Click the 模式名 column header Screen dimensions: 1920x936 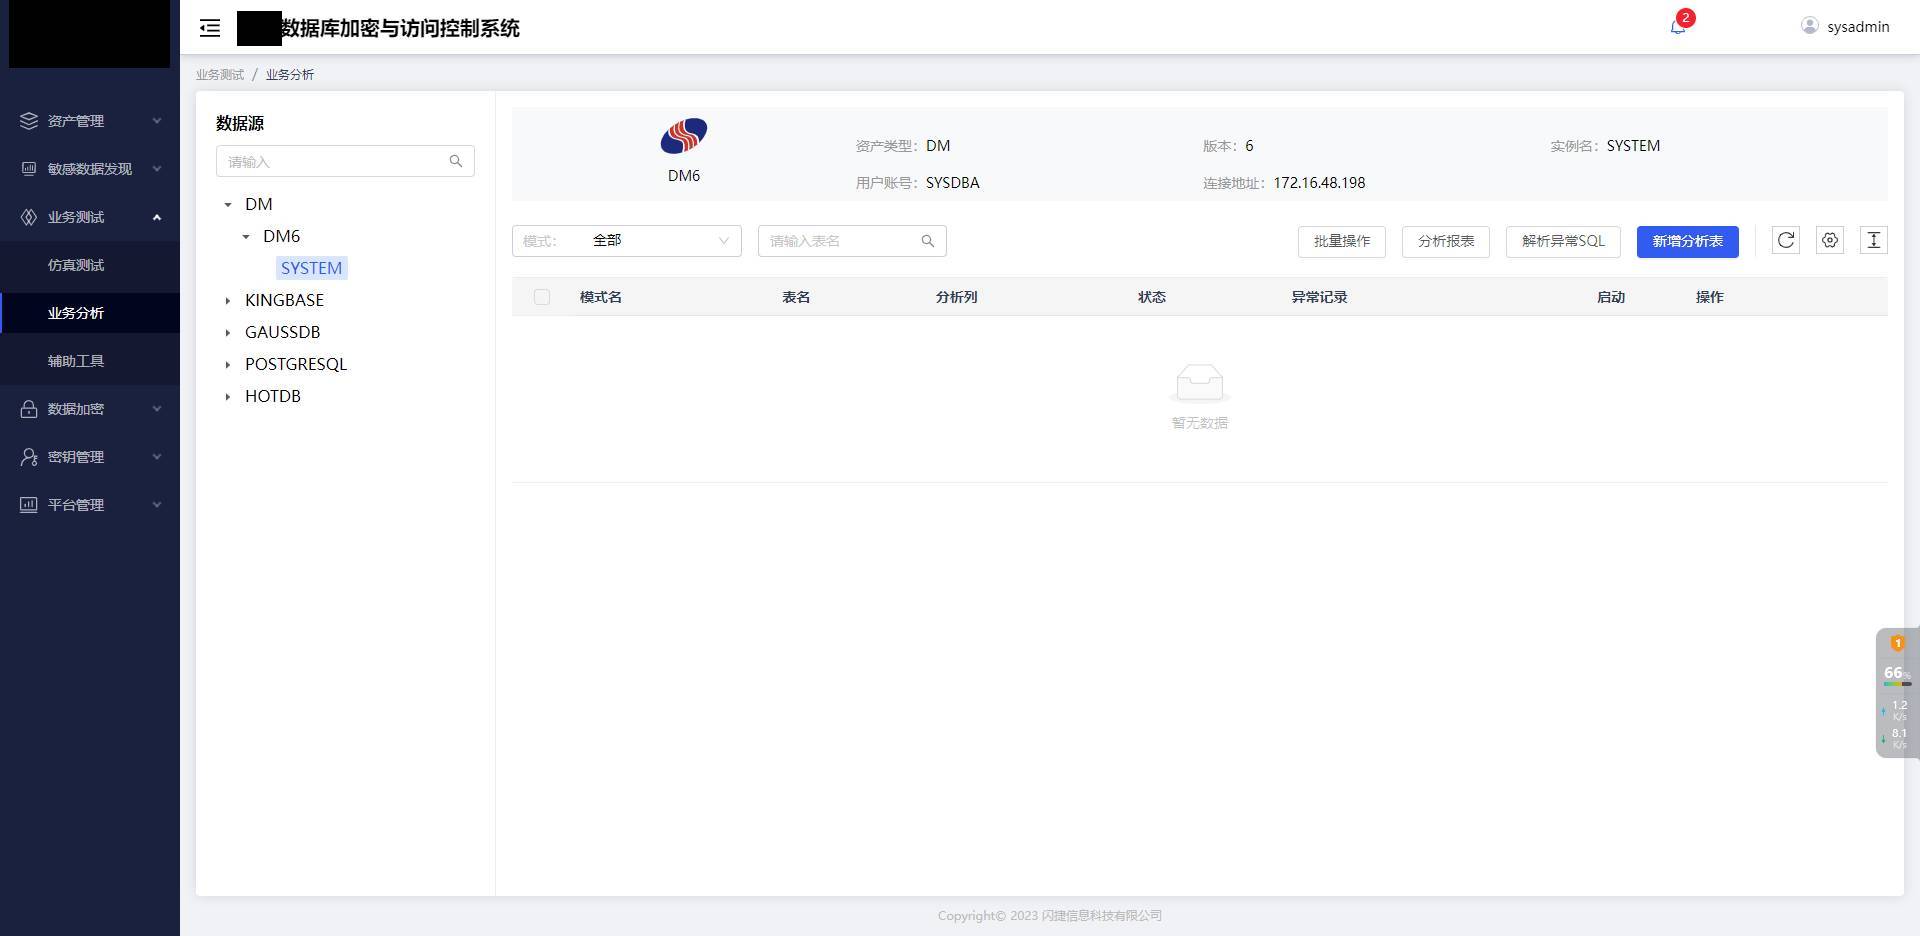pyautogui.click(x=601, y=297)
